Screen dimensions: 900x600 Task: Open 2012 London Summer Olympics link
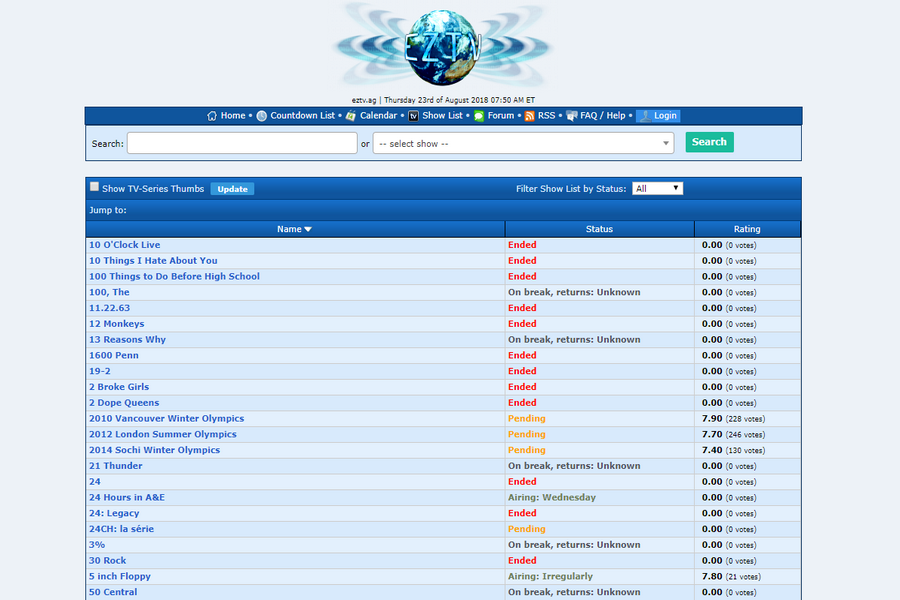tap(163, 434)
